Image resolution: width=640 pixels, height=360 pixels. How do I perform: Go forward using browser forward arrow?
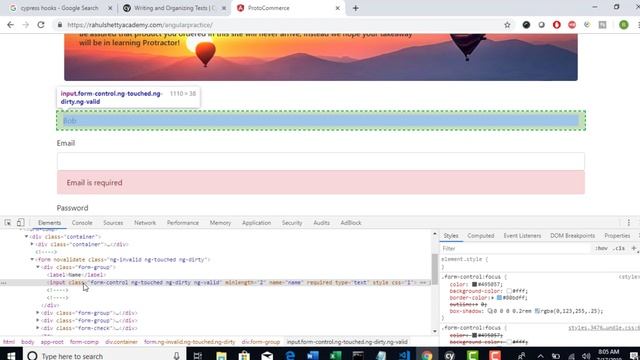(x=25, y=25)
